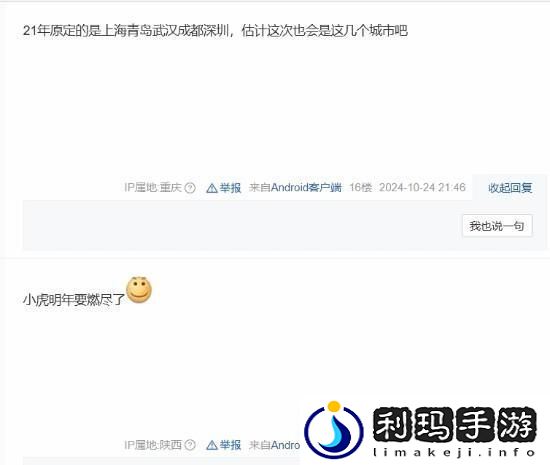
Task: Click the IP属地:陕西 location label
Action: (153, 445)
